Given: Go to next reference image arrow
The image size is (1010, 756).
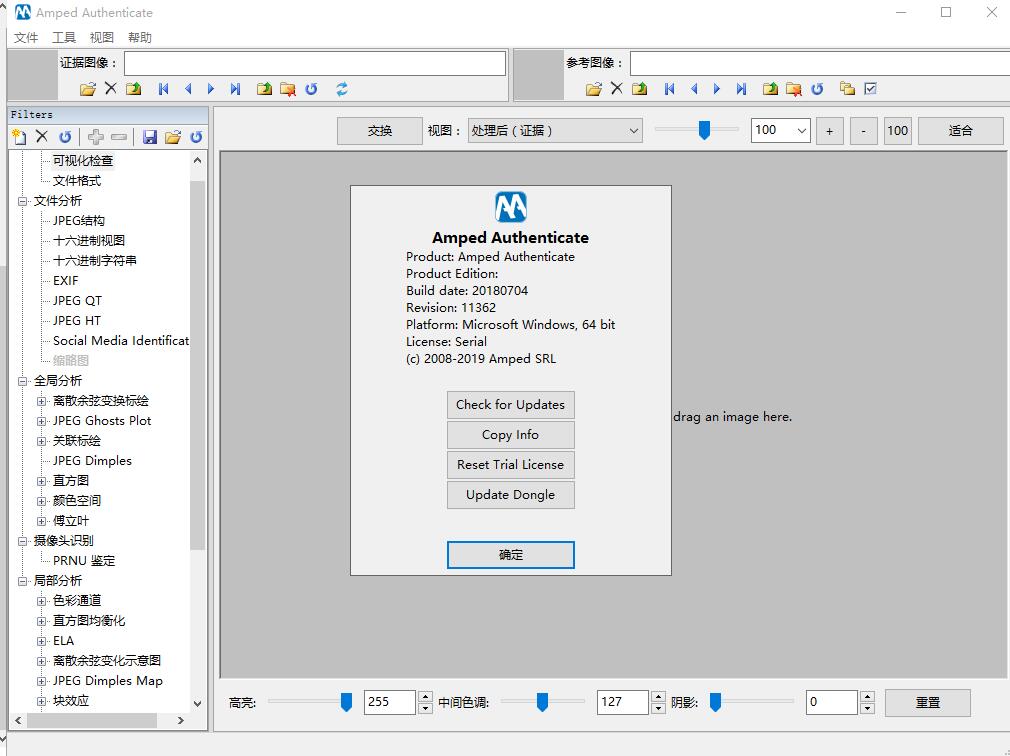Looking at the screenshot, I should point(717,89).
